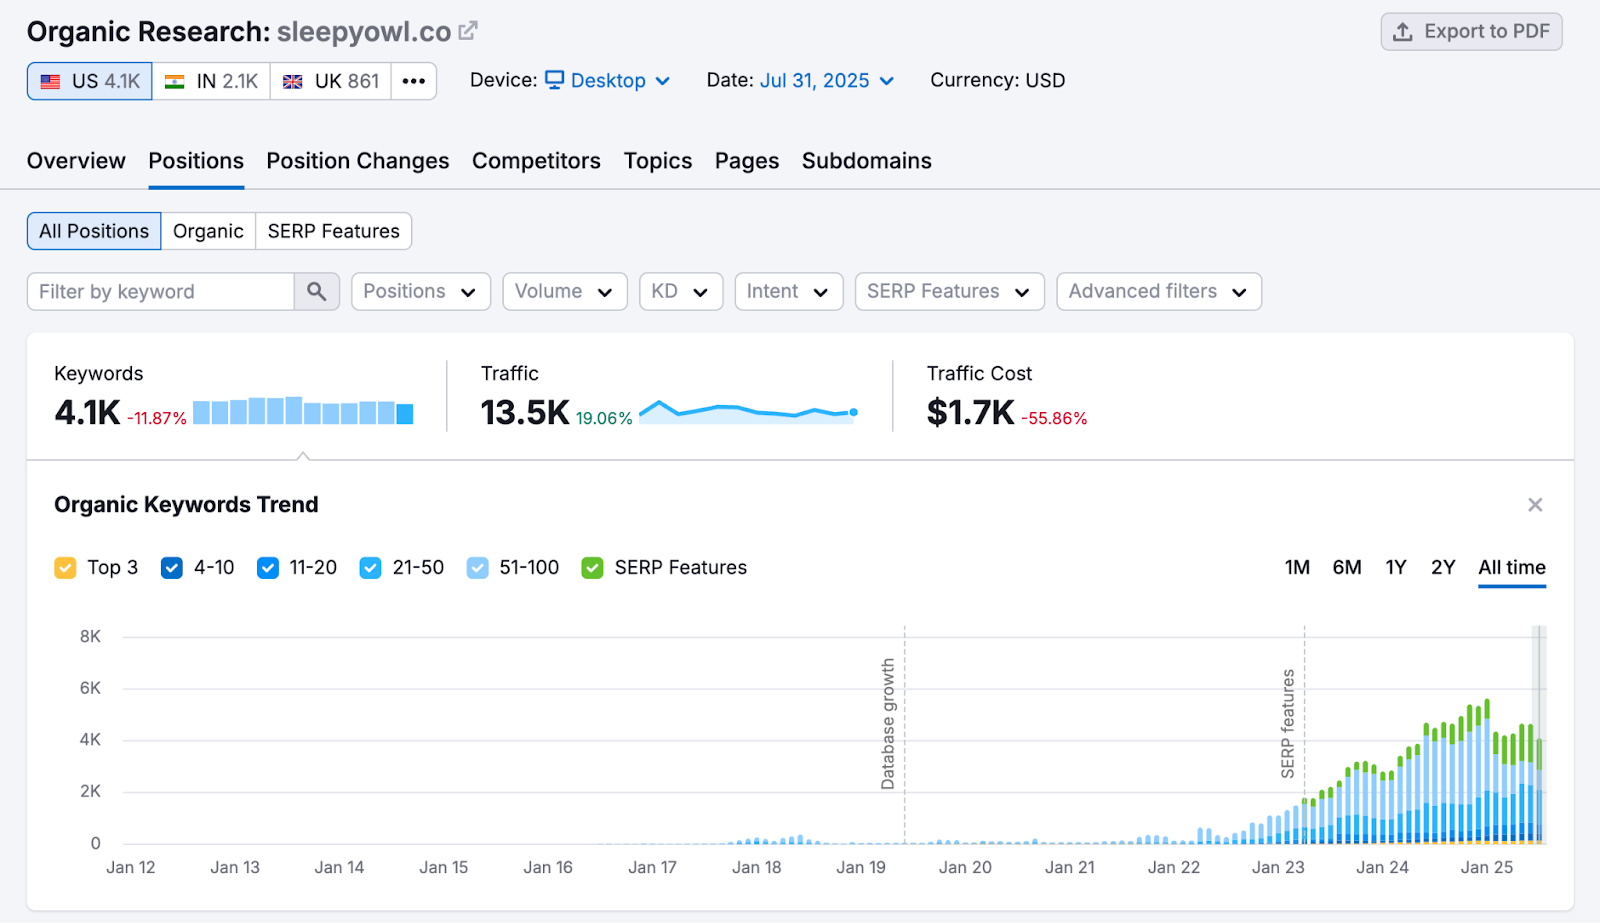Select the SERP Features segment button
This screenshot has width=1600, height=923.
(x=333, y=231)
